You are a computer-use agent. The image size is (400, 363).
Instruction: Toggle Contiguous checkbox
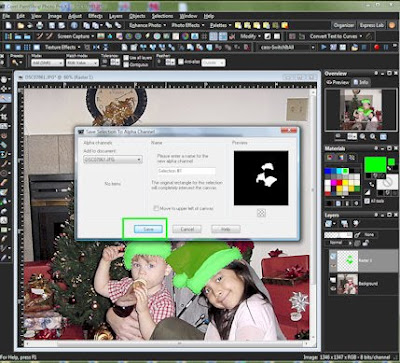tap(126, 65)
